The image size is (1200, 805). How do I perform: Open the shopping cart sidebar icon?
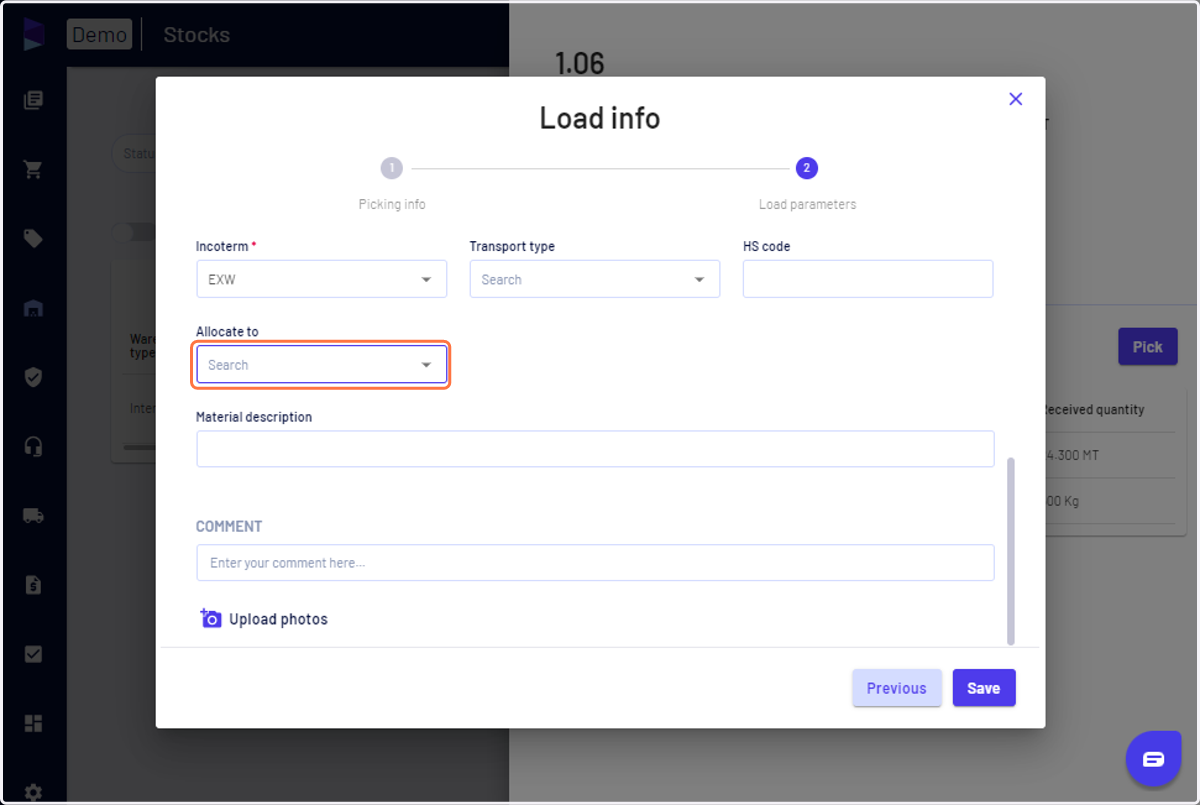(x=33, y=169)
